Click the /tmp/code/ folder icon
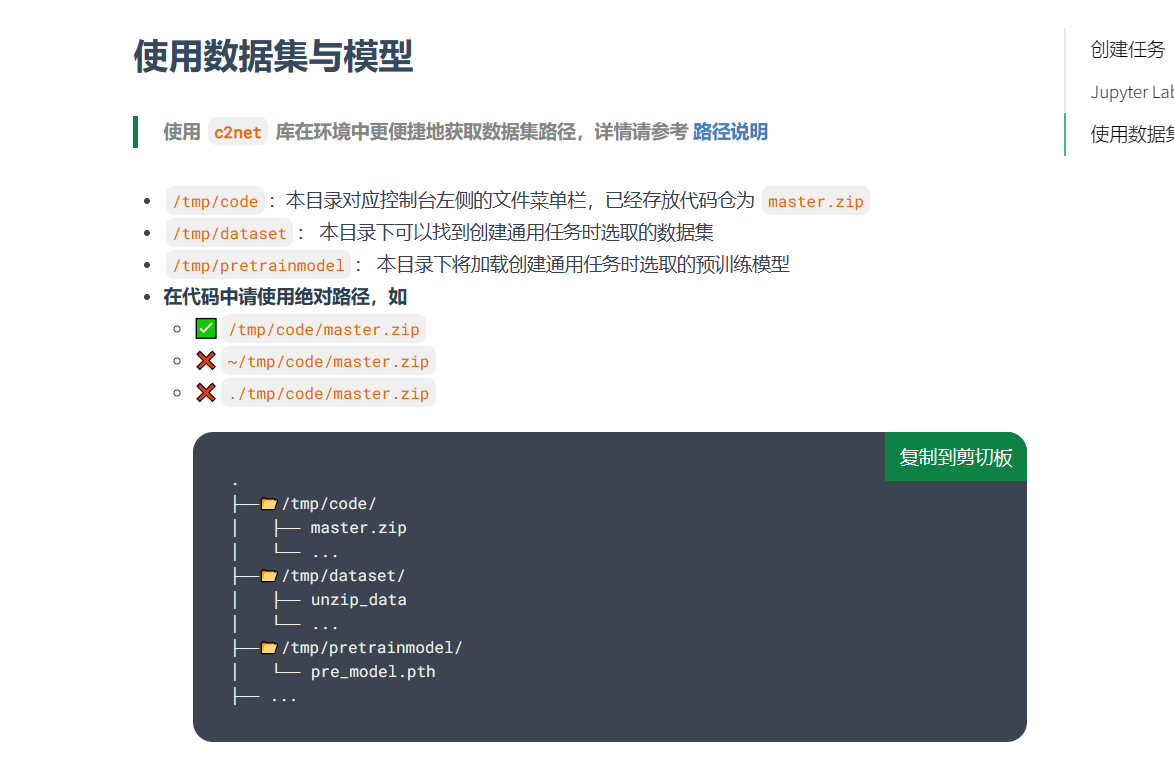 tap(269, 504)
